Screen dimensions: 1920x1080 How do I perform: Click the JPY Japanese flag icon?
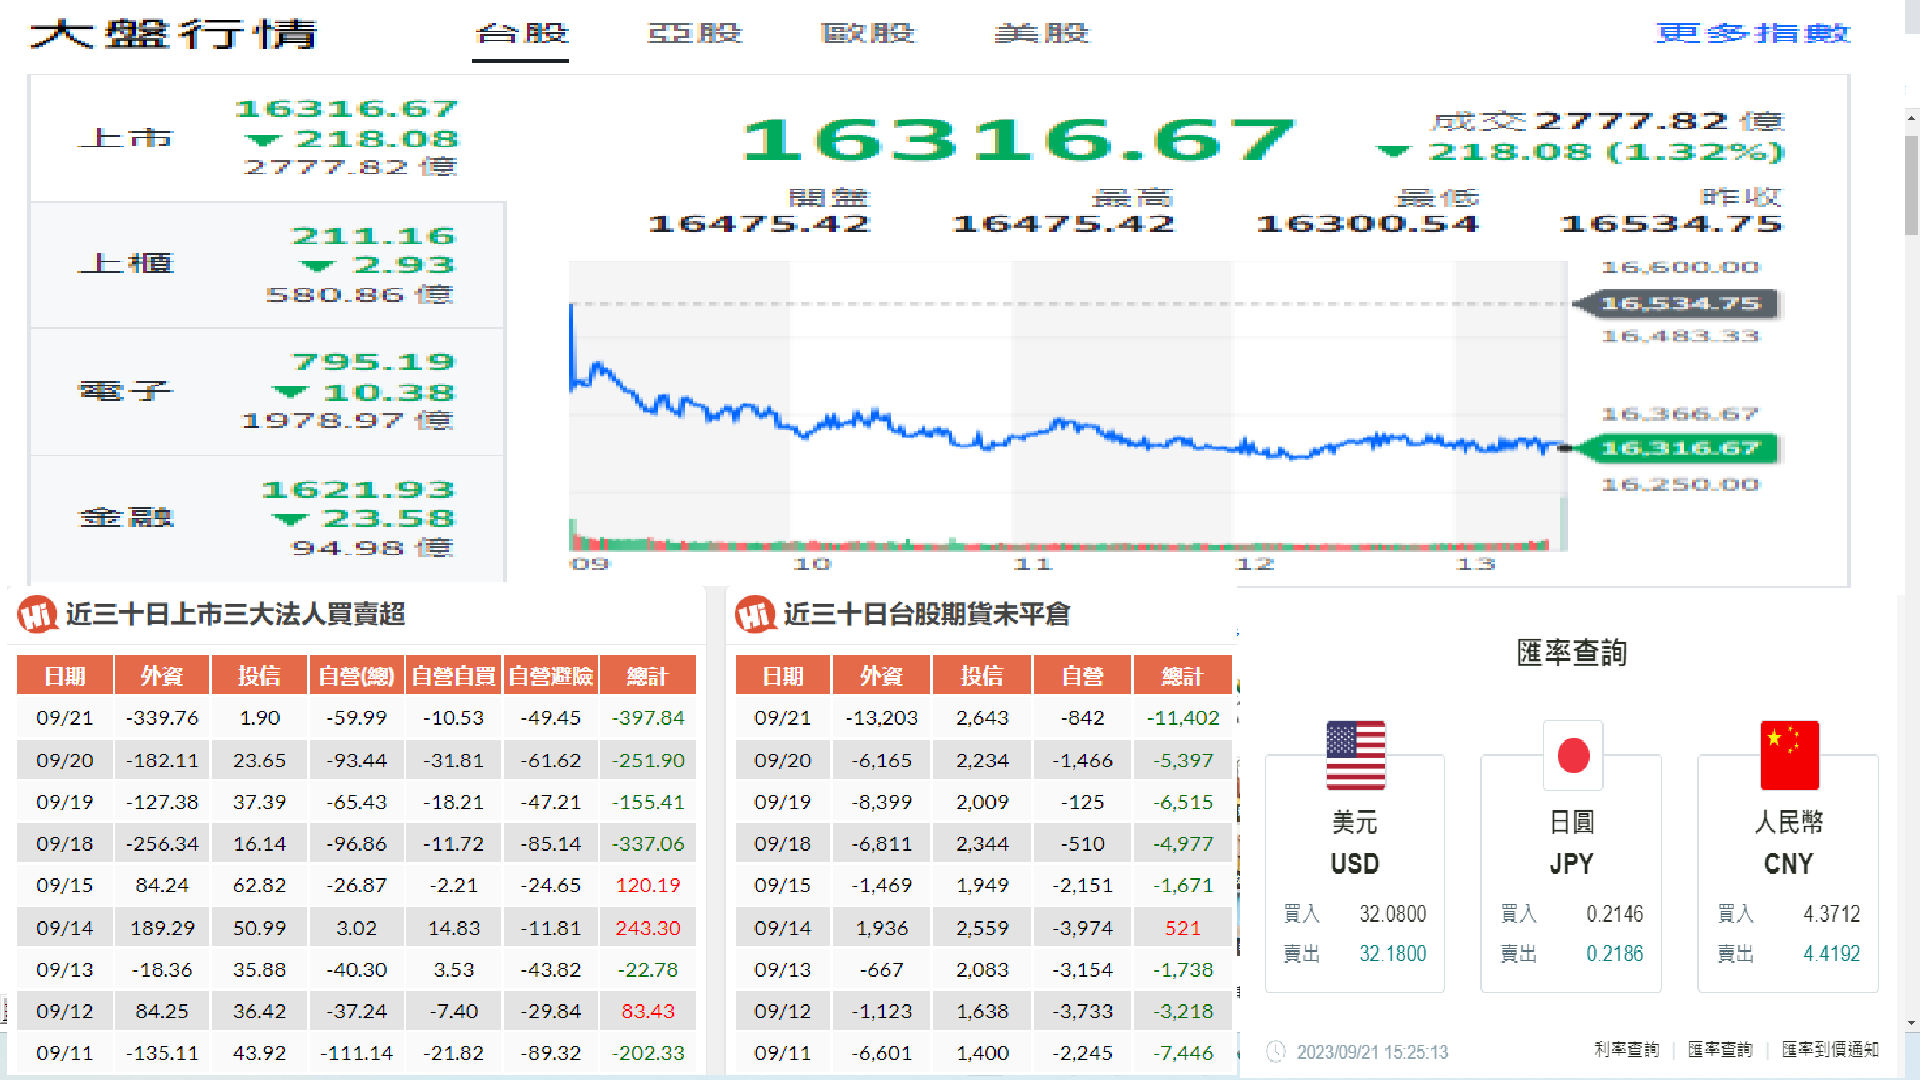1572,755
